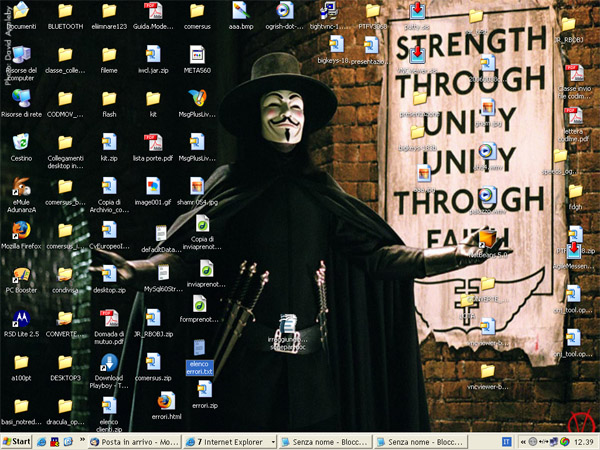Select the tightvnc-1... installer icon
Image resolution: width=600 pixels, height=450 pixels.
point(329,11)
